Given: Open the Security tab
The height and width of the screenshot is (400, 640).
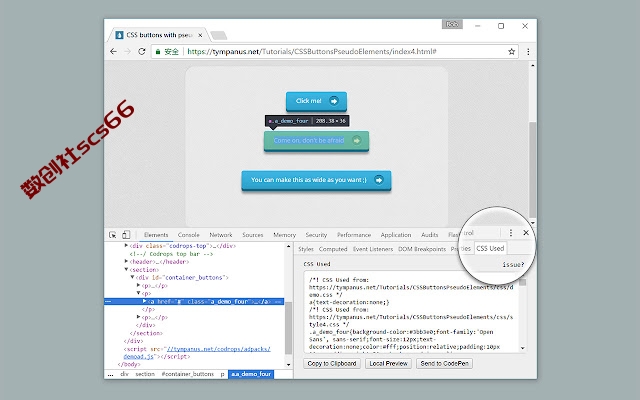Looking at the screenshot, I should click(316, 235).
